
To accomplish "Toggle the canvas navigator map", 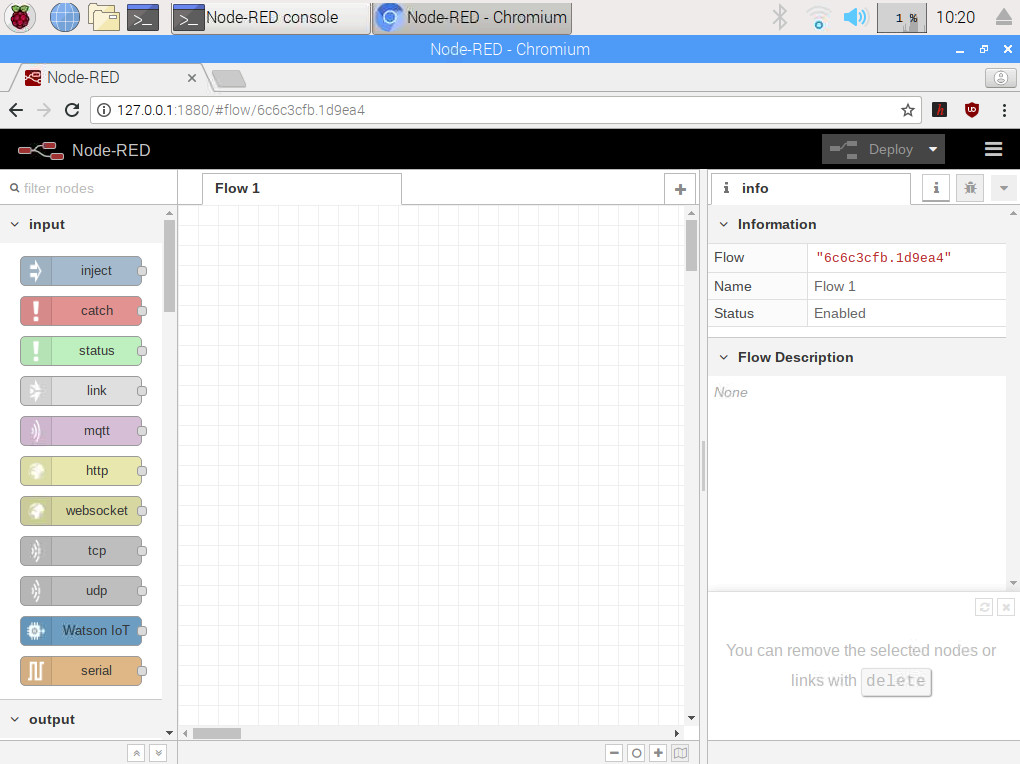I will (680, 753).
